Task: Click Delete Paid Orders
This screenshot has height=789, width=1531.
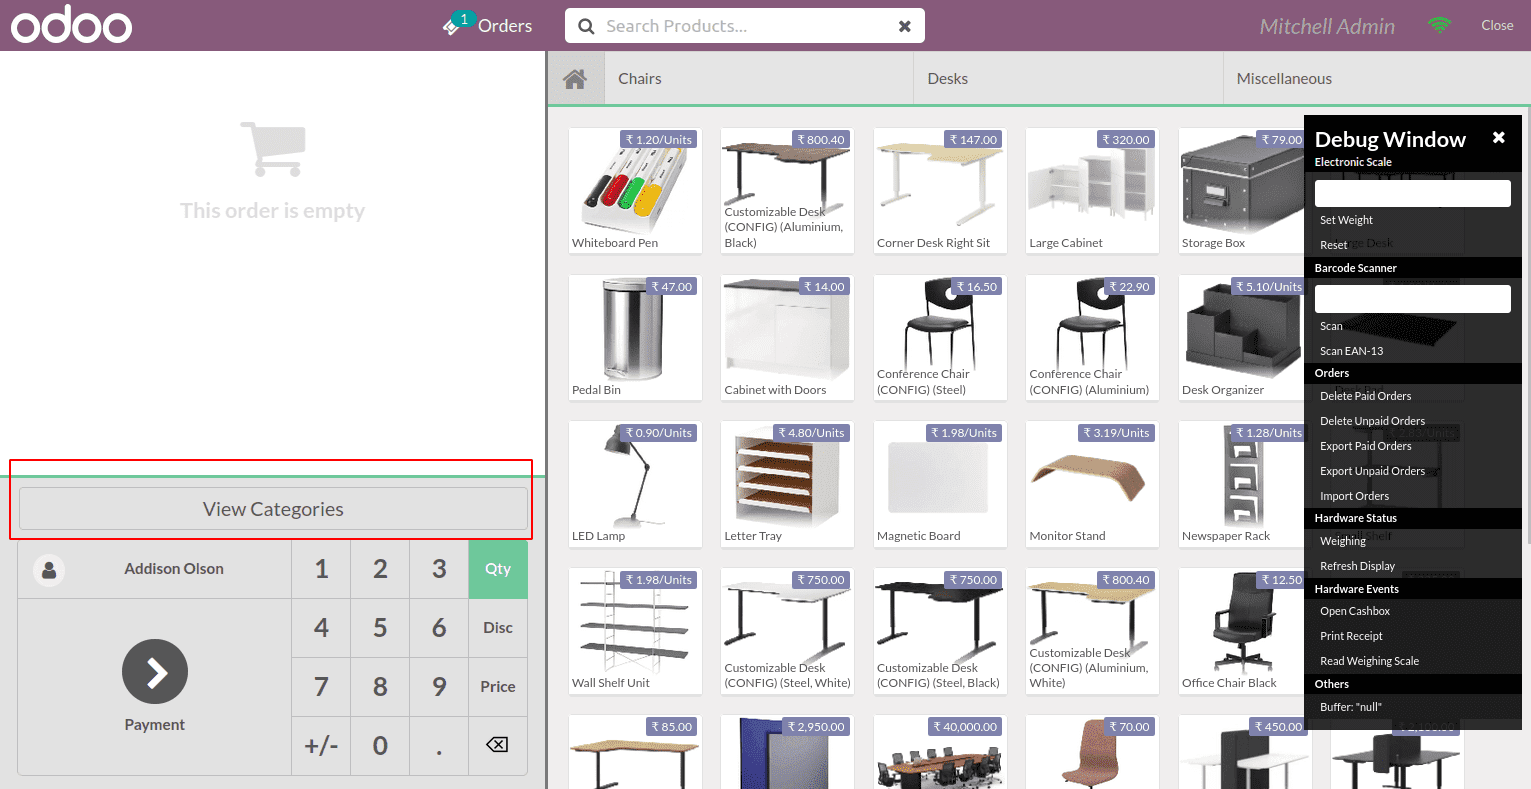Action: (x=1365, y=396)
